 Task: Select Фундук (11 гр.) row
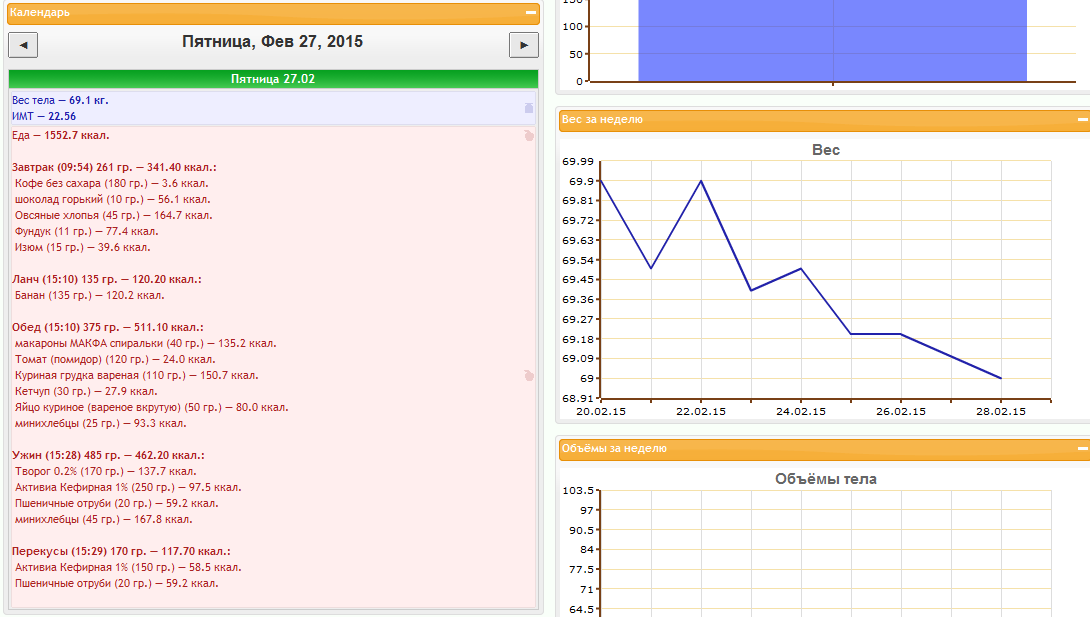86,231
